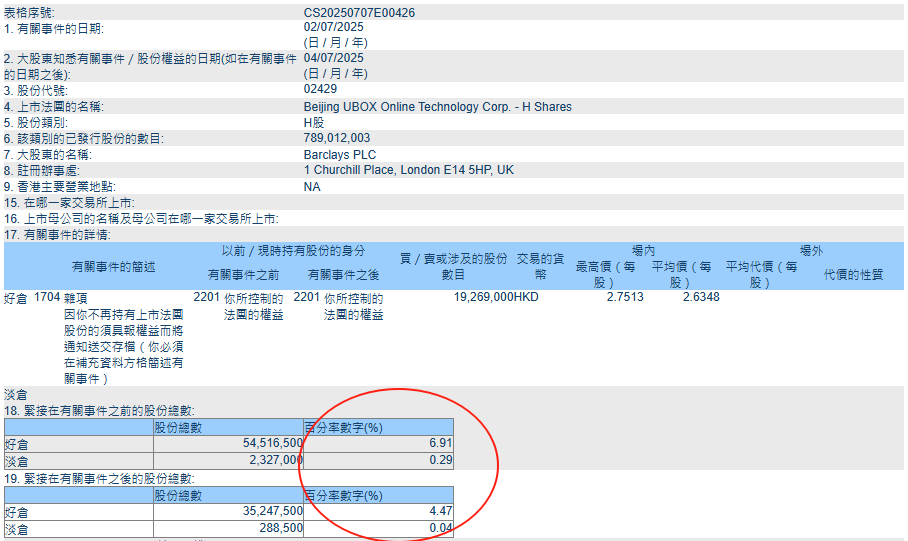Click the header 以前 / 現時持有股份的身分
Screen dimensions: 908x541
pos(294,251)
